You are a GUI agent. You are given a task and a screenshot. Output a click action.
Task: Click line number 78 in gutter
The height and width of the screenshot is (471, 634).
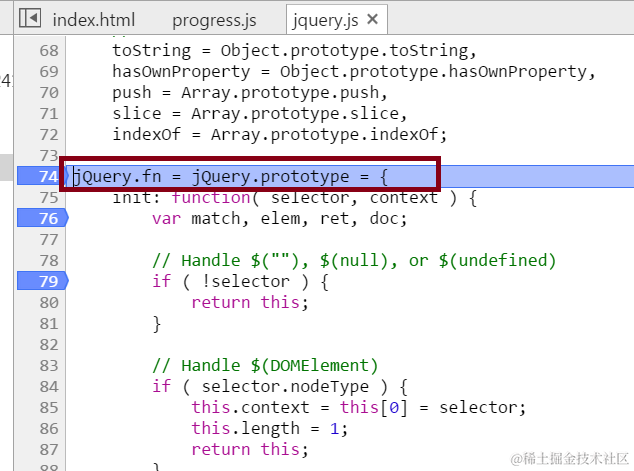tap(49, 261)
